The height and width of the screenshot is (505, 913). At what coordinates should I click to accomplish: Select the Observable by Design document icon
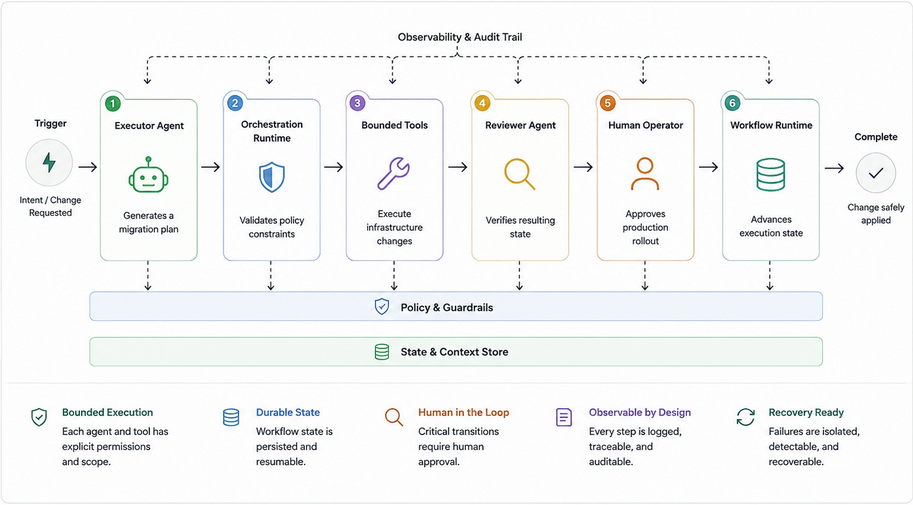(x=564, y=417)
